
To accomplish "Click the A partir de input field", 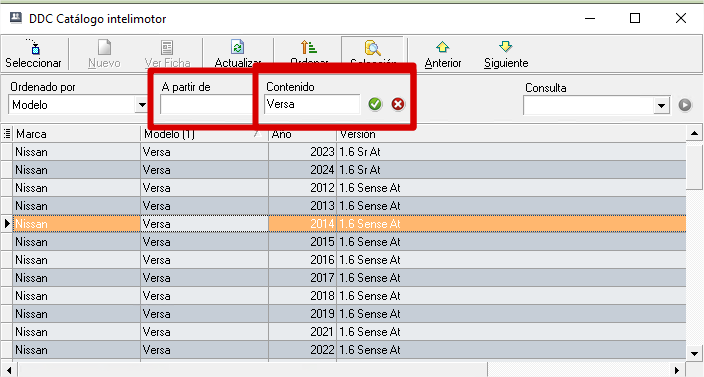I will pyautogui.click(x=206, y=105).
